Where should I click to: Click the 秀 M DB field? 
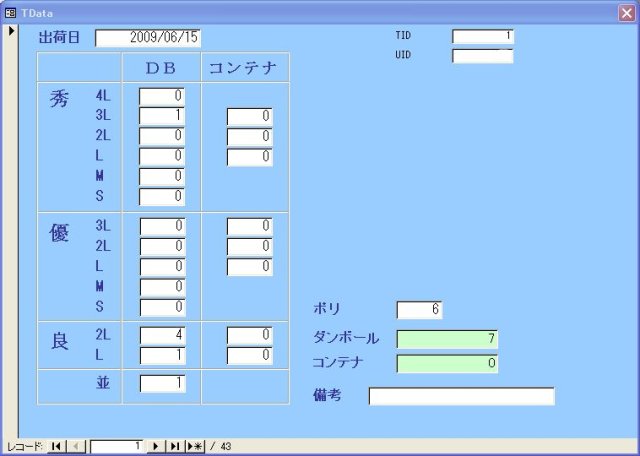coord(162,176)
